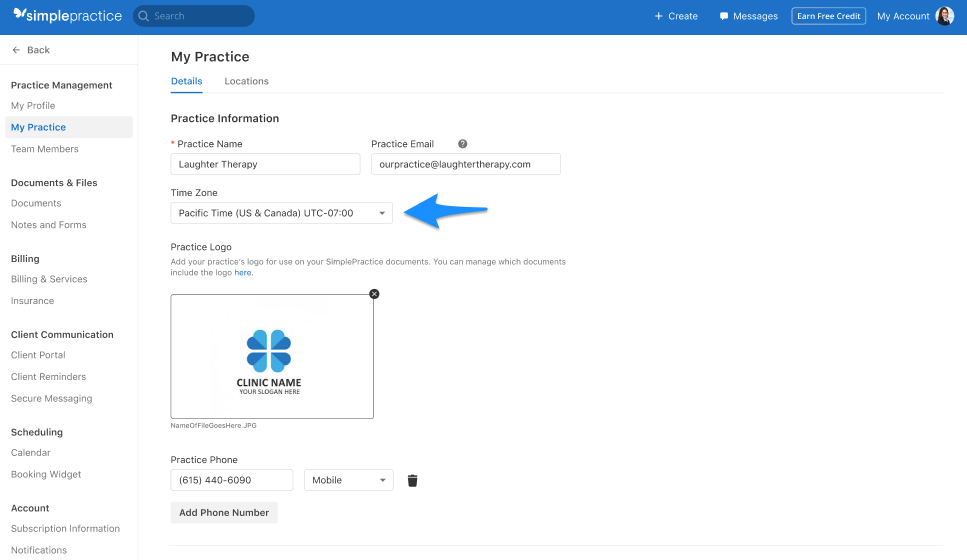Click the Earn Free Credit button
The image size is (967, 560).
(828, 16)
